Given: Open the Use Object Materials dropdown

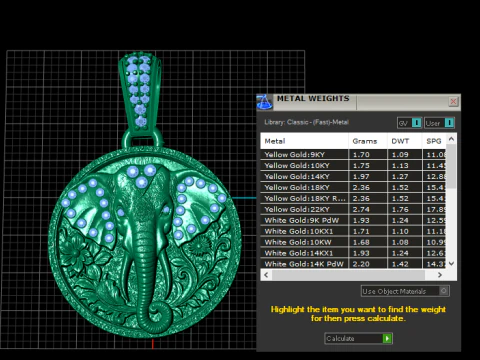Looking at the screenshot, I should (x=405, y=291).
